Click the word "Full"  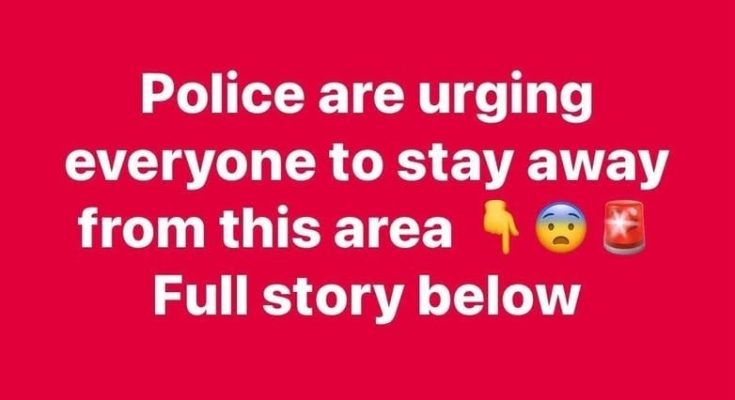(x=200, y=294)
